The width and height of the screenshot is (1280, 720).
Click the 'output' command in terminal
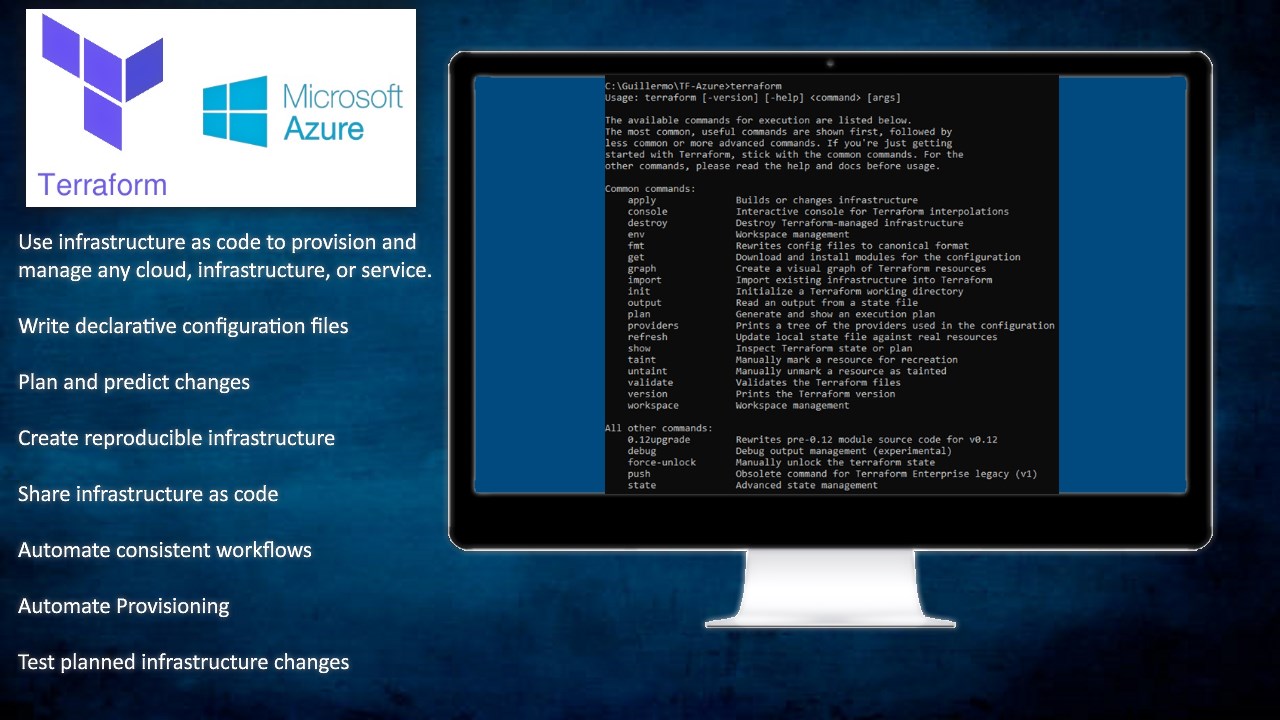[645, 302]
